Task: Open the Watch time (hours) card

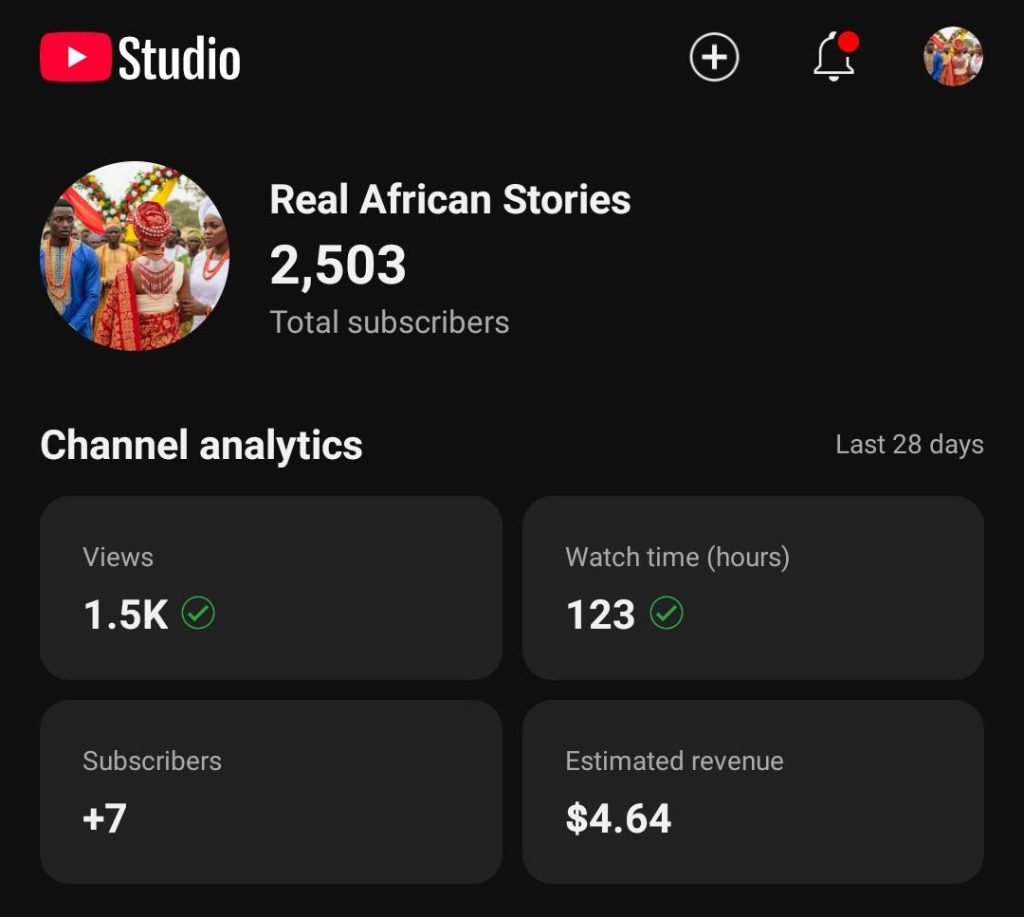Action: (752, 587)
